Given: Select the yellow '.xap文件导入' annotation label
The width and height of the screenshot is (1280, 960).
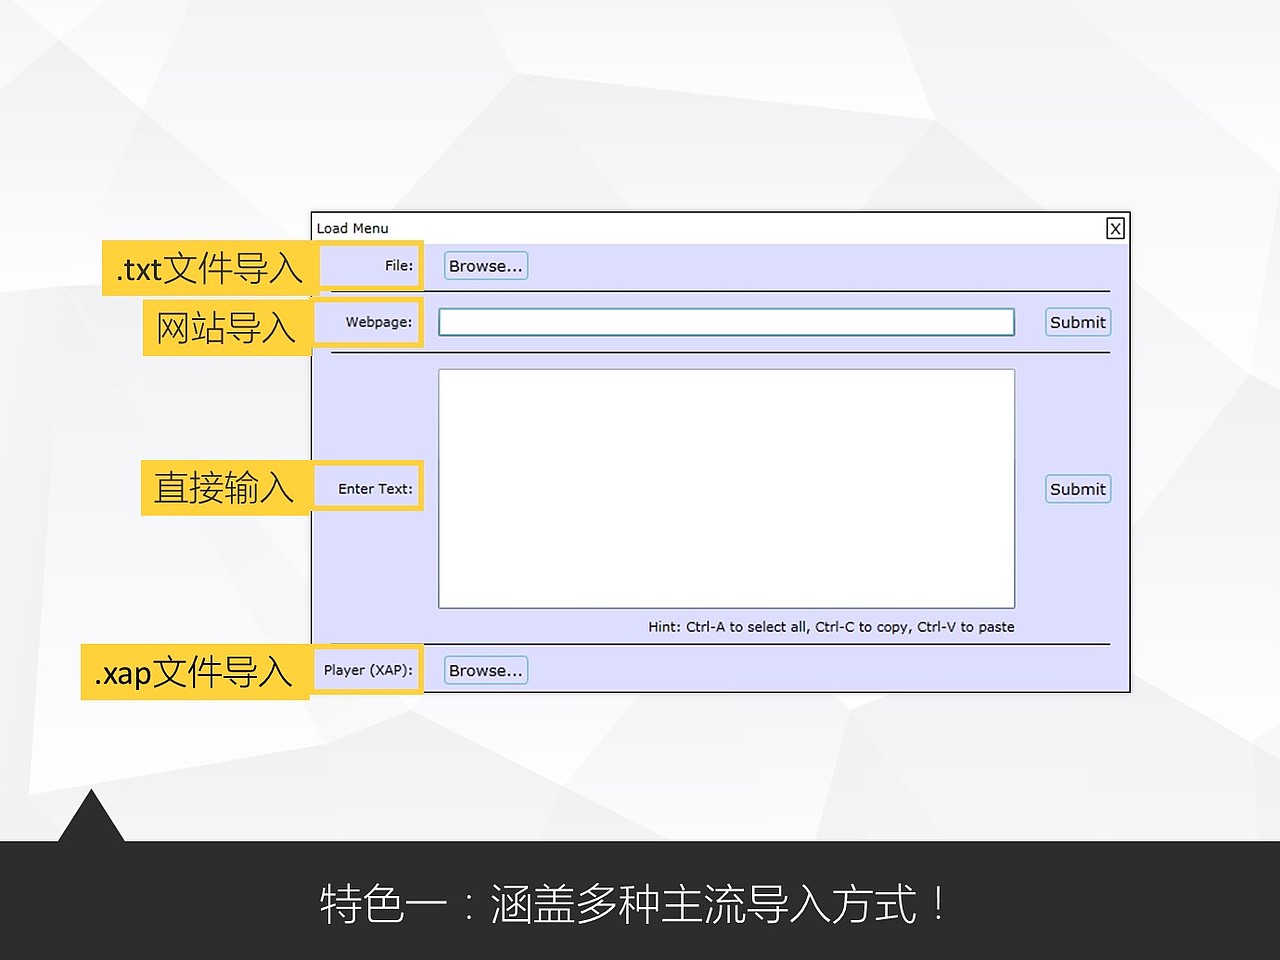Looking at the screenshot, I should [x=194, y=671].
